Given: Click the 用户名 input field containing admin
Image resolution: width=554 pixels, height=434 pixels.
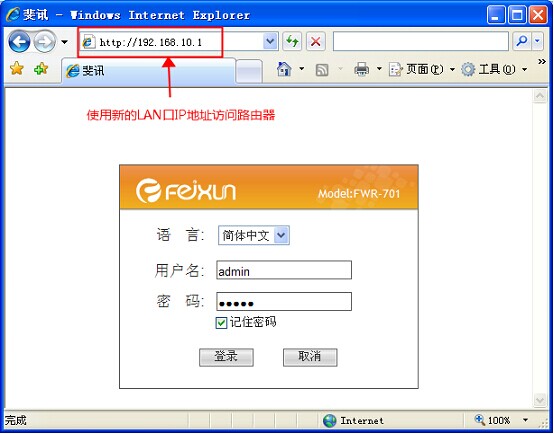Looking at the screenshot, I should [x=284, y=270].
